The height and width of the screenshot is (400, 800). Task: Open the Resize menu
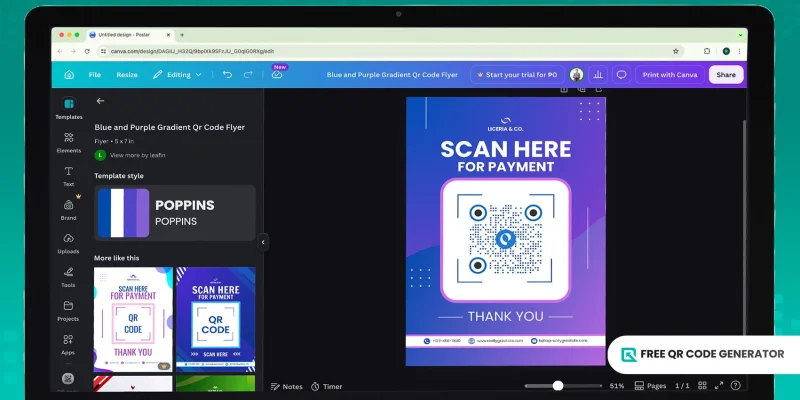coord(127,74)
